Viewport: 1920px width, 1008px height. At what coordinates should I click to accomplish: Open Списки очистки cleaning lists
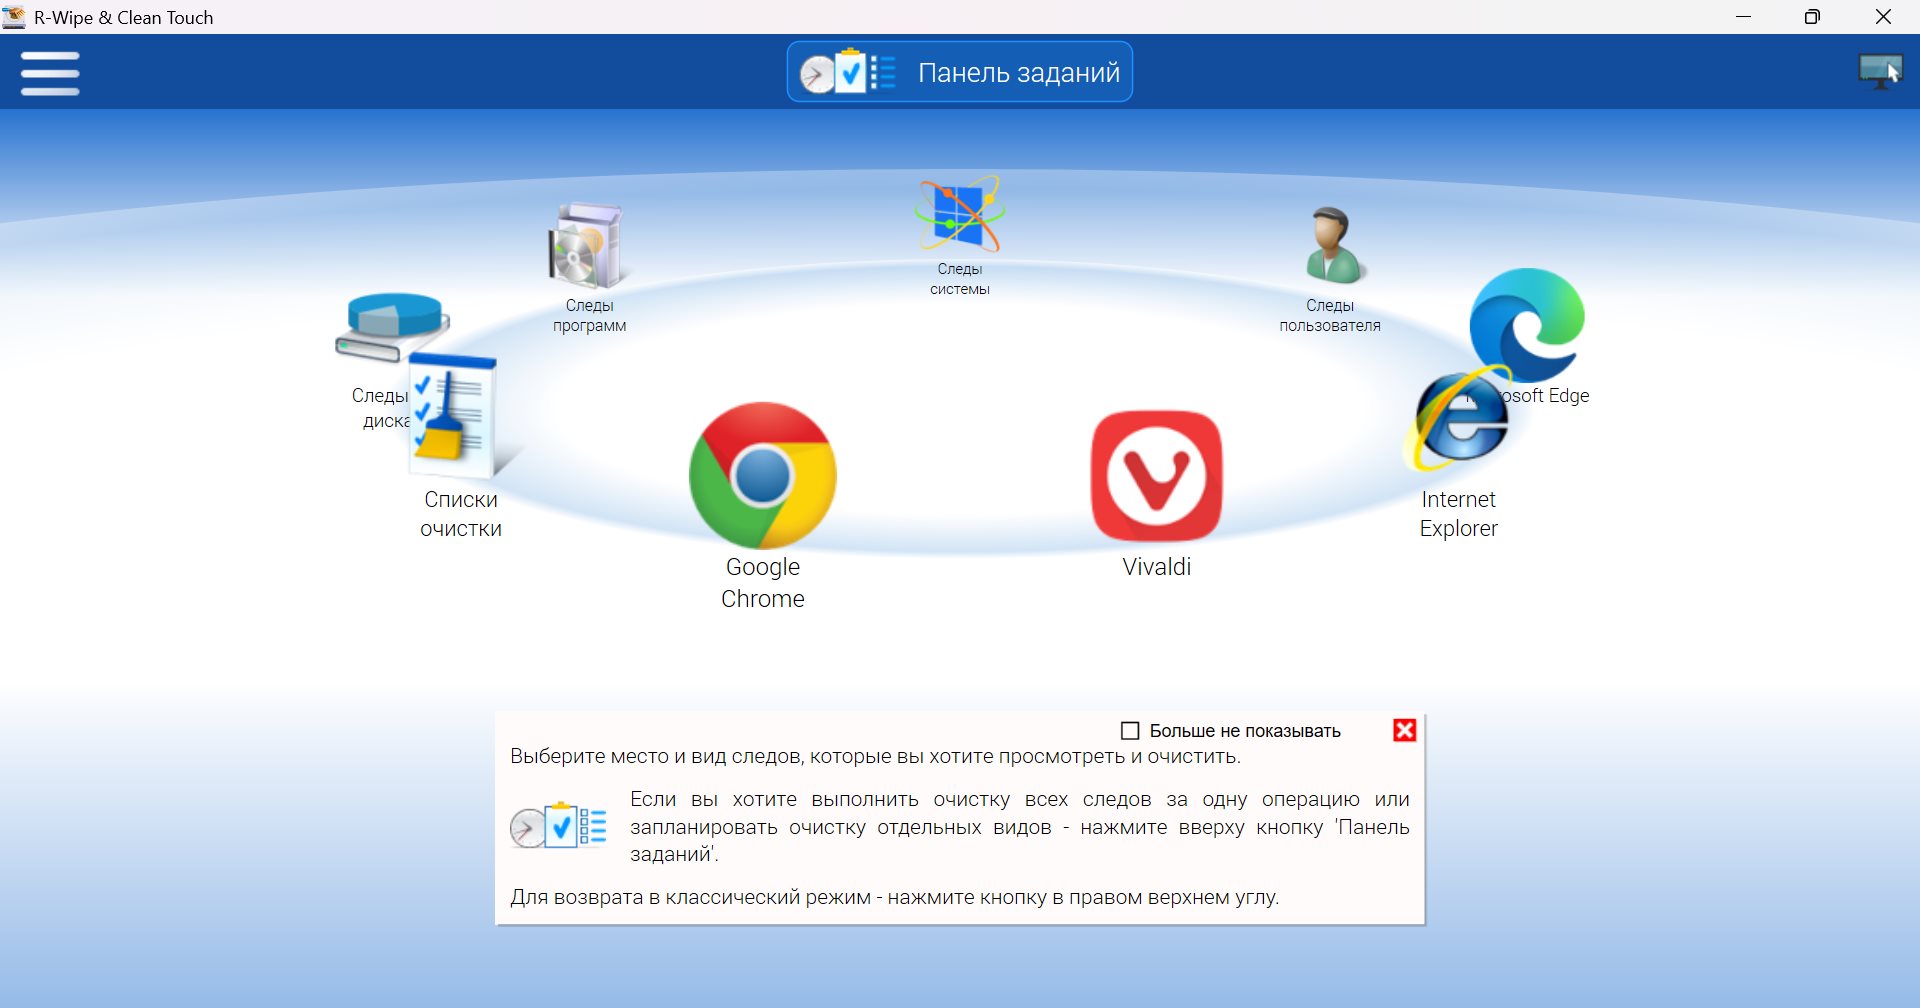coord(456,420)
